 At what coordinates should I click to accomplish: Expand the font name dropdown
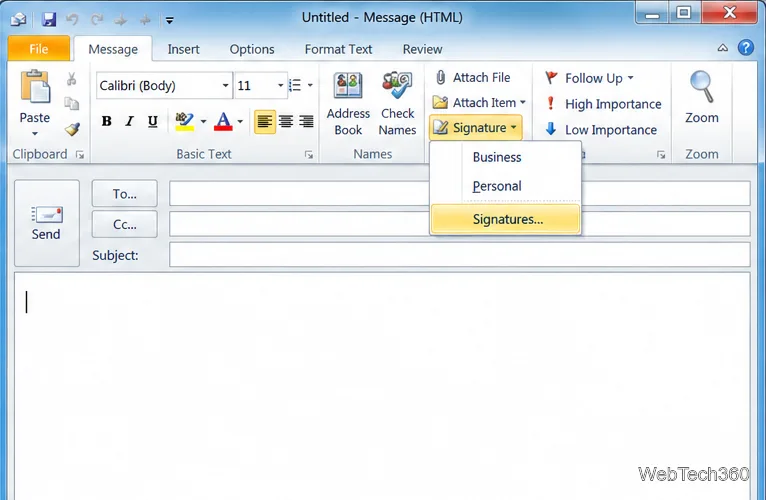coord(225,86)
